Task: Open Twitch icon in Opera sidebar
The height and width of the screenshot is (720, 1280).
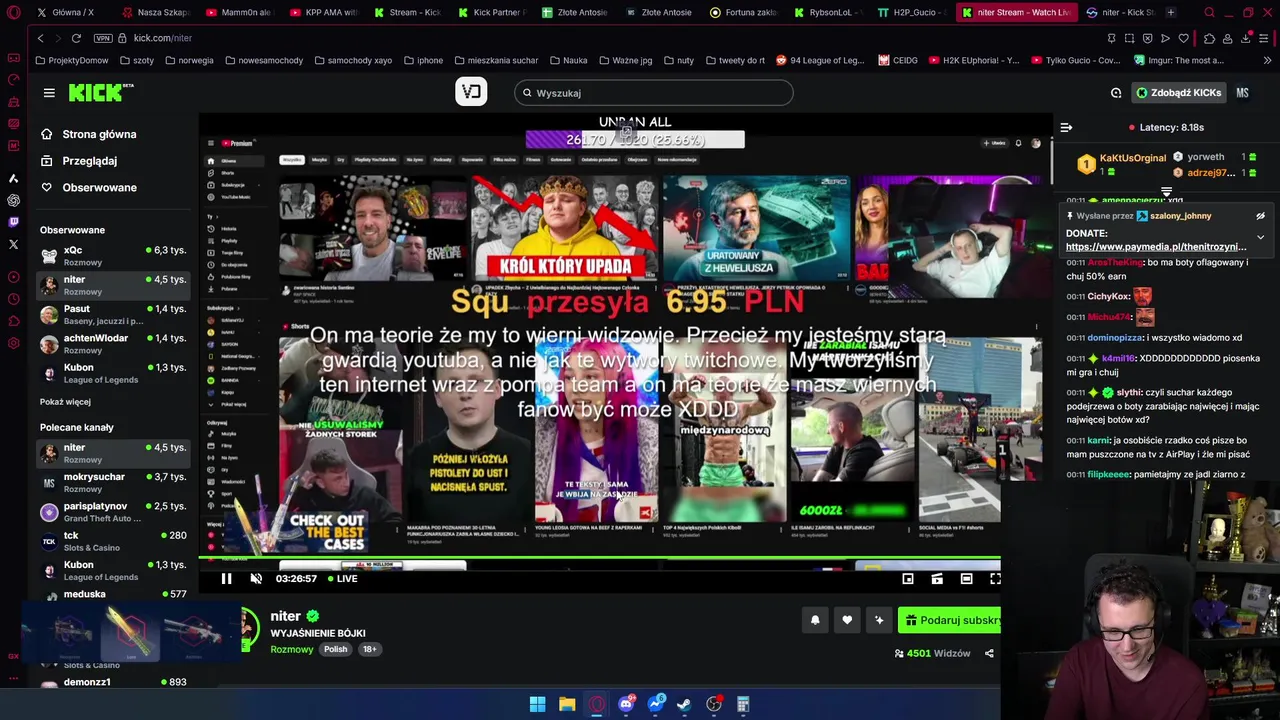Action: [x=13, y=222]
